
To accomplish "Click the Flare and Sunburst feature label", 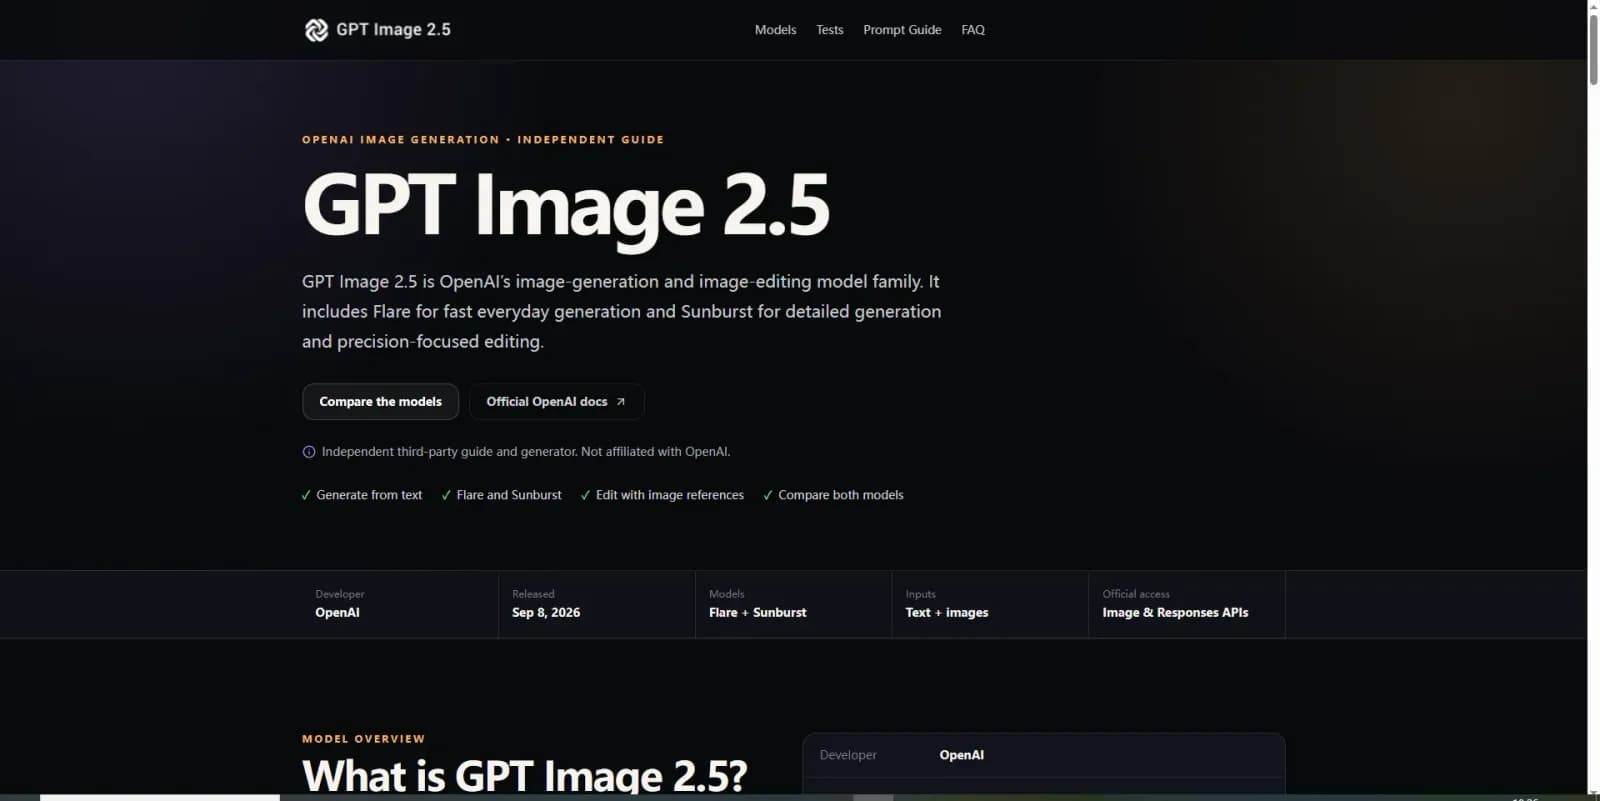I will [x=509, y=495].
